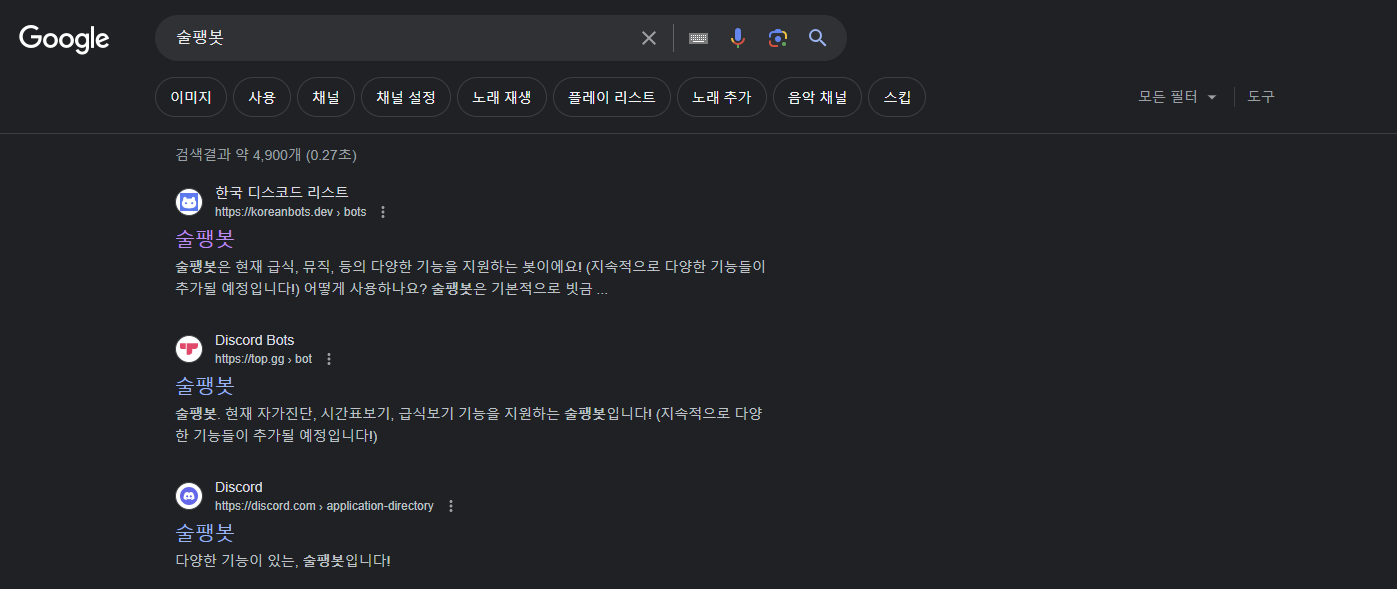Open the 술팽봇 link from top.gg
The height and width of the screenshot is (589, 1397).
click(x=205, y=385)
